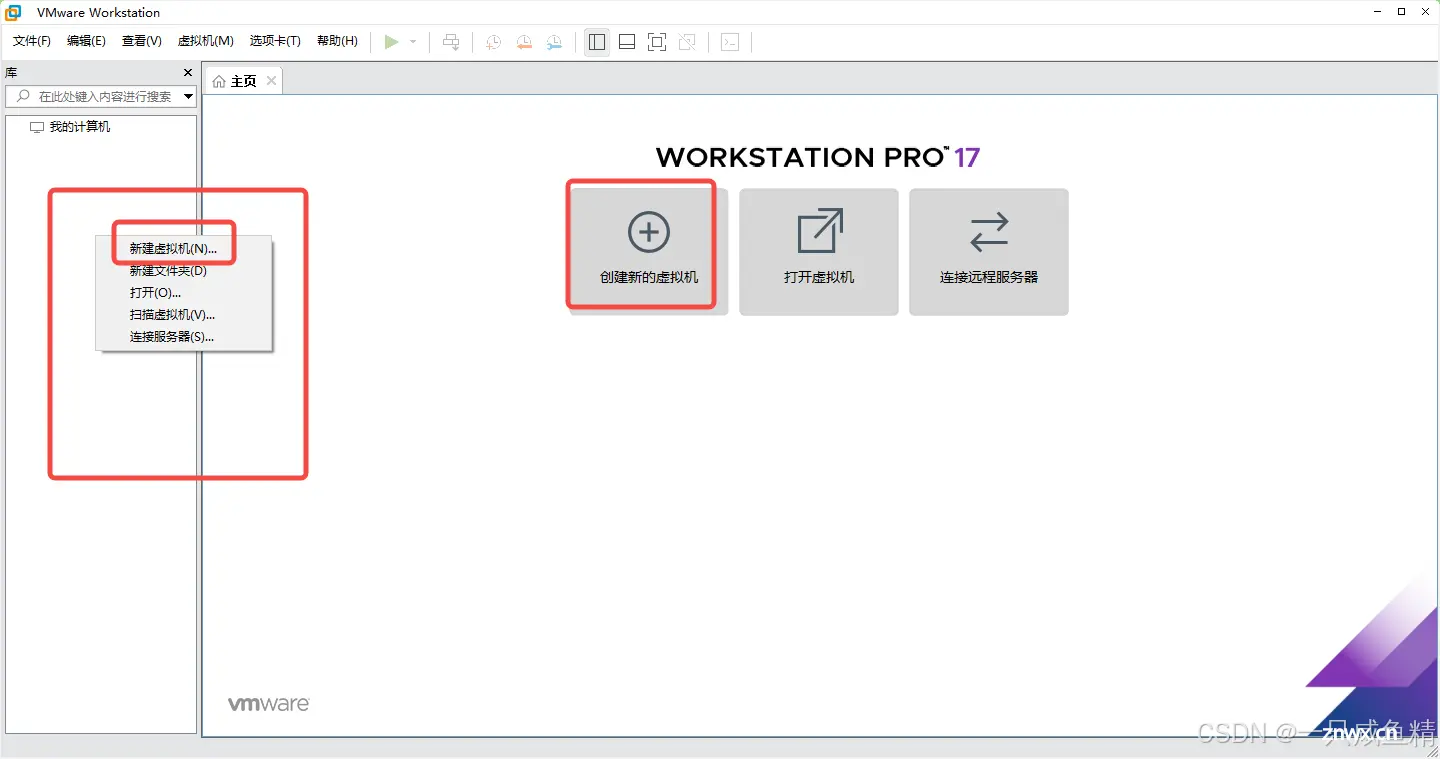
Task: Close the VMware Workstation window
Action: [x=1427, y=12]
